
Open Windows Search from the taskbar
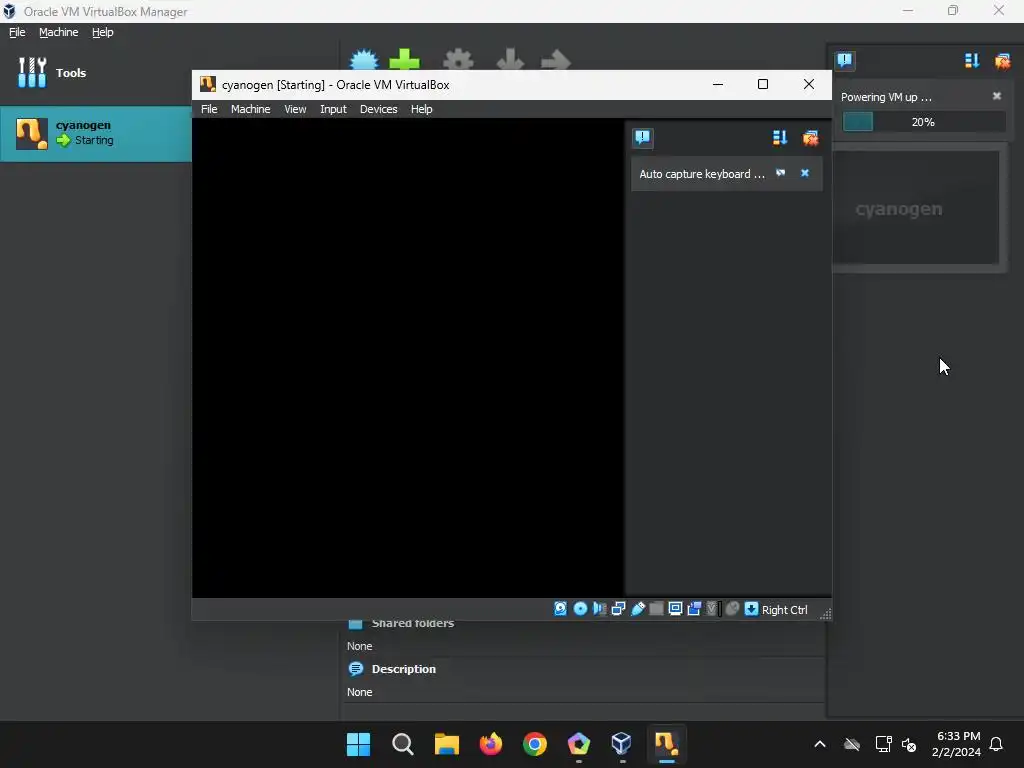402,744
